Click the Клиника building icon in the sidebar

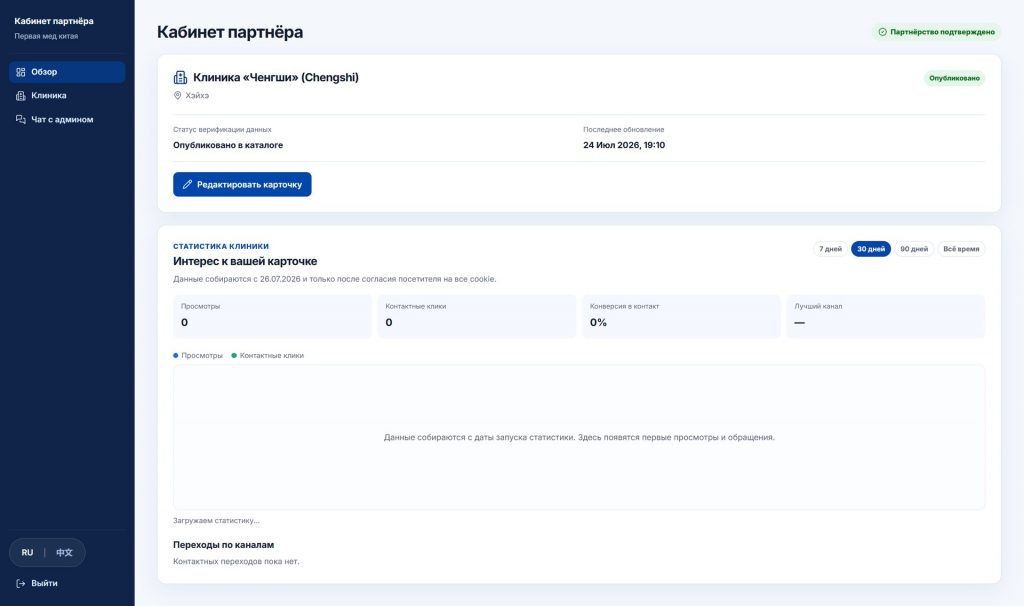(21, 95)
